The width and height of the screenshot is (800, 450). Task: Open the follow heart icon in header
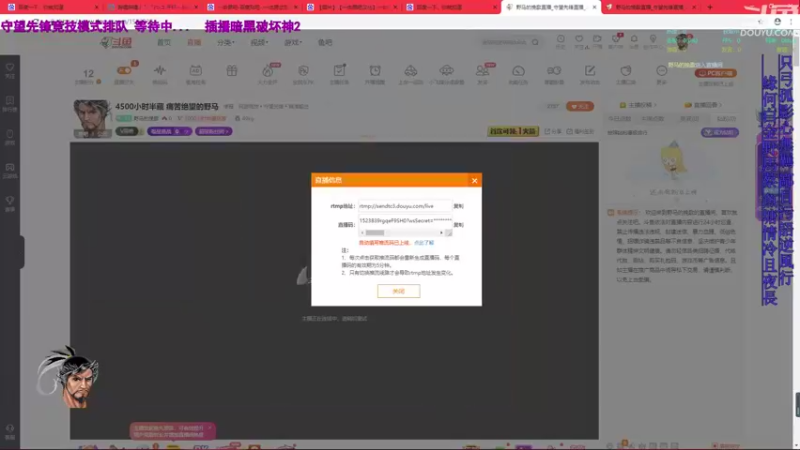pos(579,40)
